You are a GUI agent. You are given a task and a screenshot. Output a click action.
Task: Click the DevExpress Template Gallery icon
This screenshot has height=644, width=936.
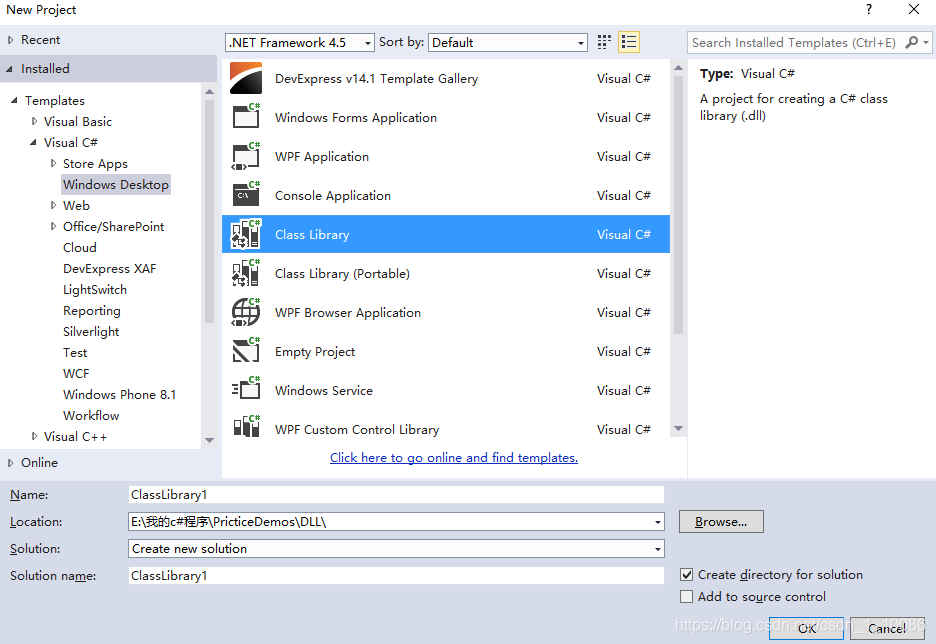point(246,78)
